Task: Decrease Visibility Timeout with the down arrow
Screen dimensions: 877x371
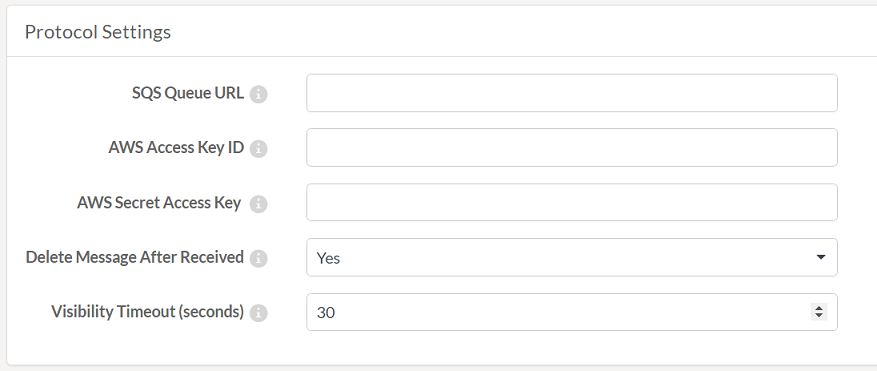Action: [819, 316]
